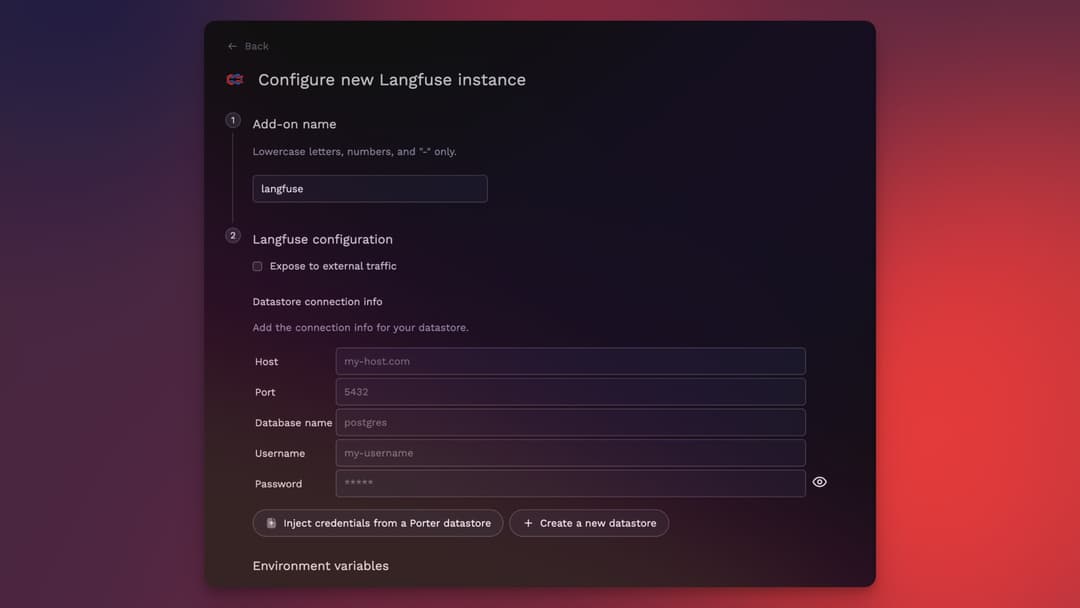
Task: Click the Username input field
Action: [570, 452]
